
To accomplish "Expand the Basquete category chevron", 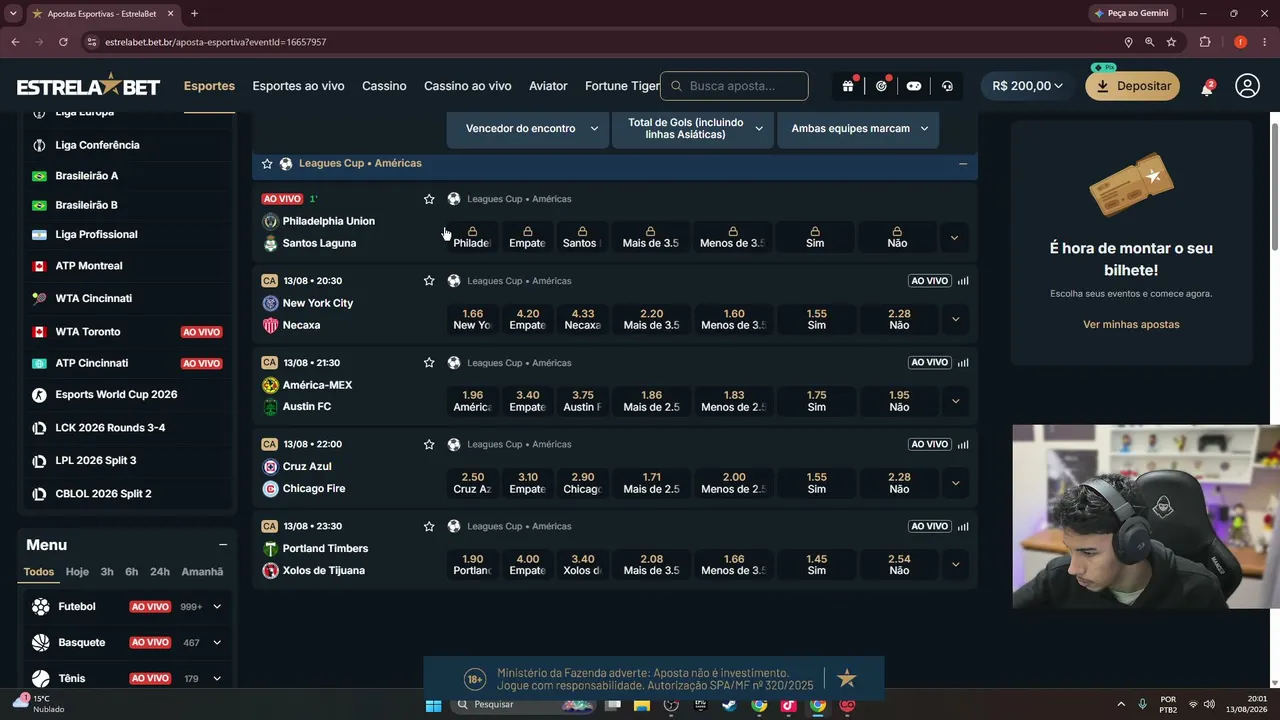I will click(x=217, y=643).
